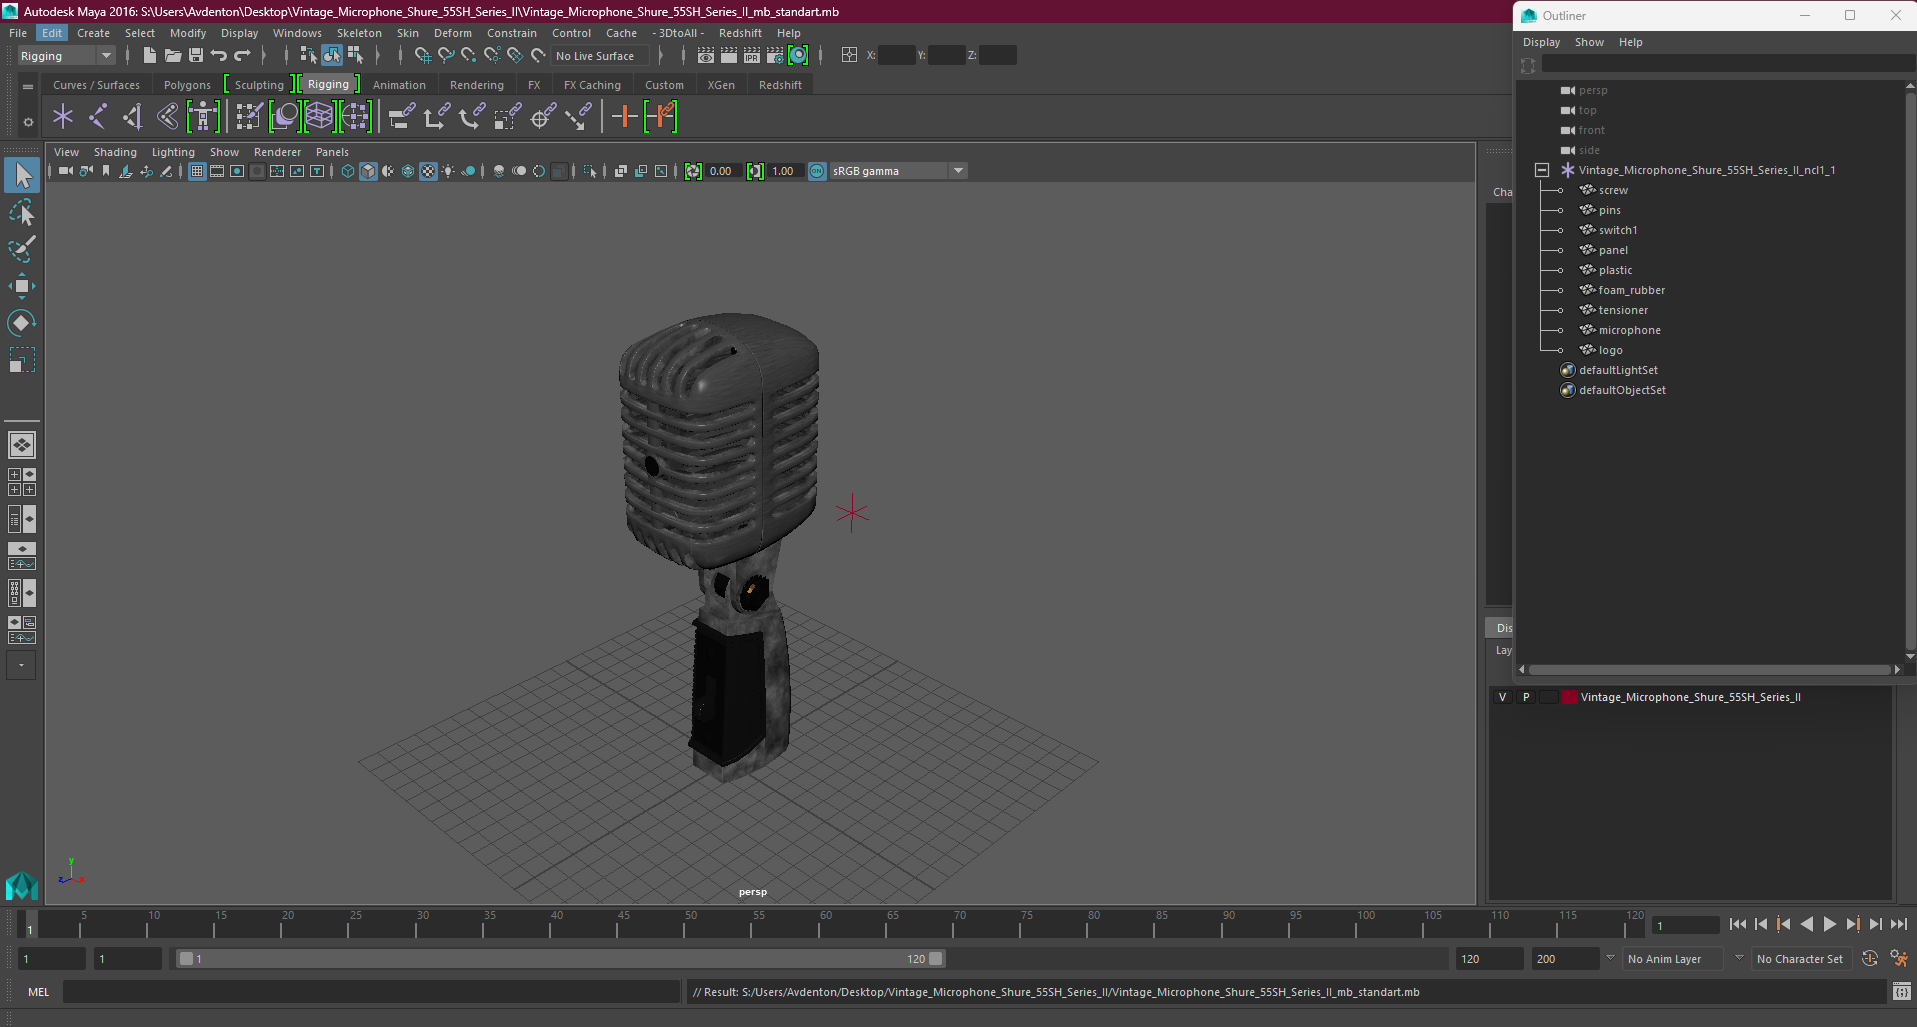Choose the Rotate tool in toolbox
This screenshot has height=1027, width=1917.
click(x=22, y=322)
